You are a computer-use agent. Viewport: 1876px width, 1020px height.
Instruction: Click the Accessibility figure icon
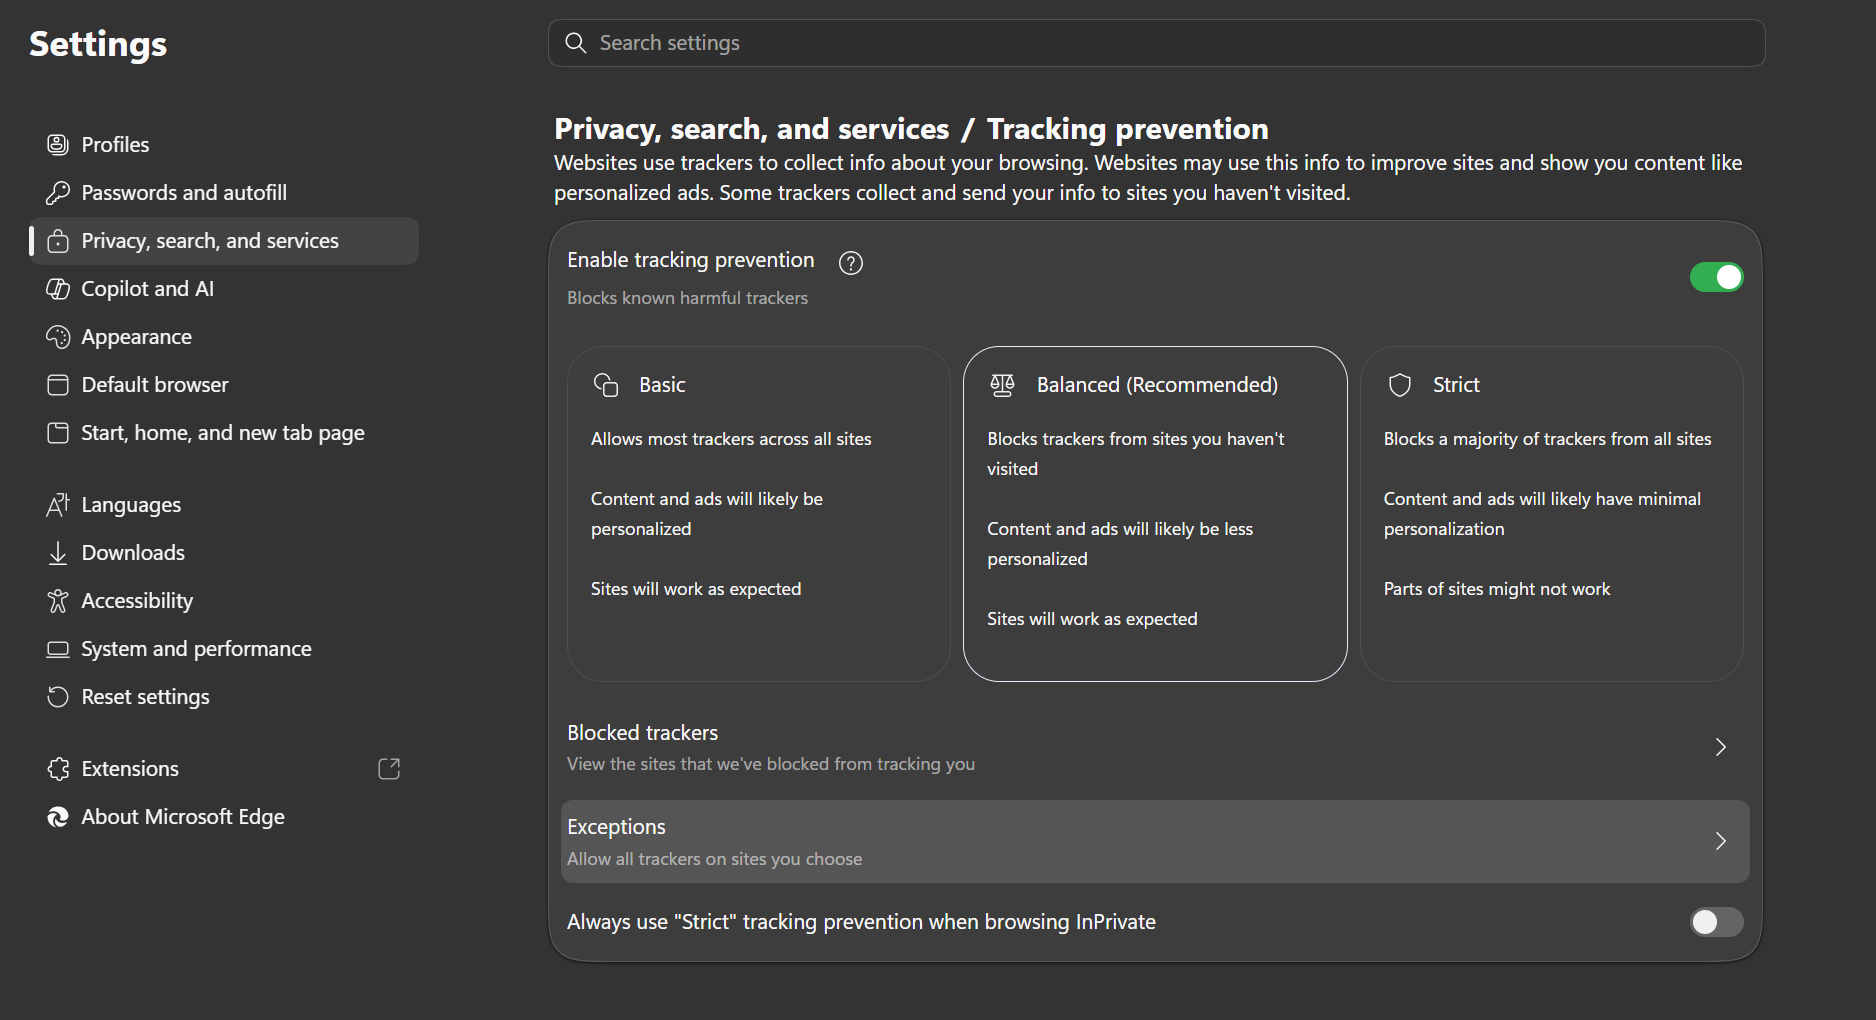point(58,601)
